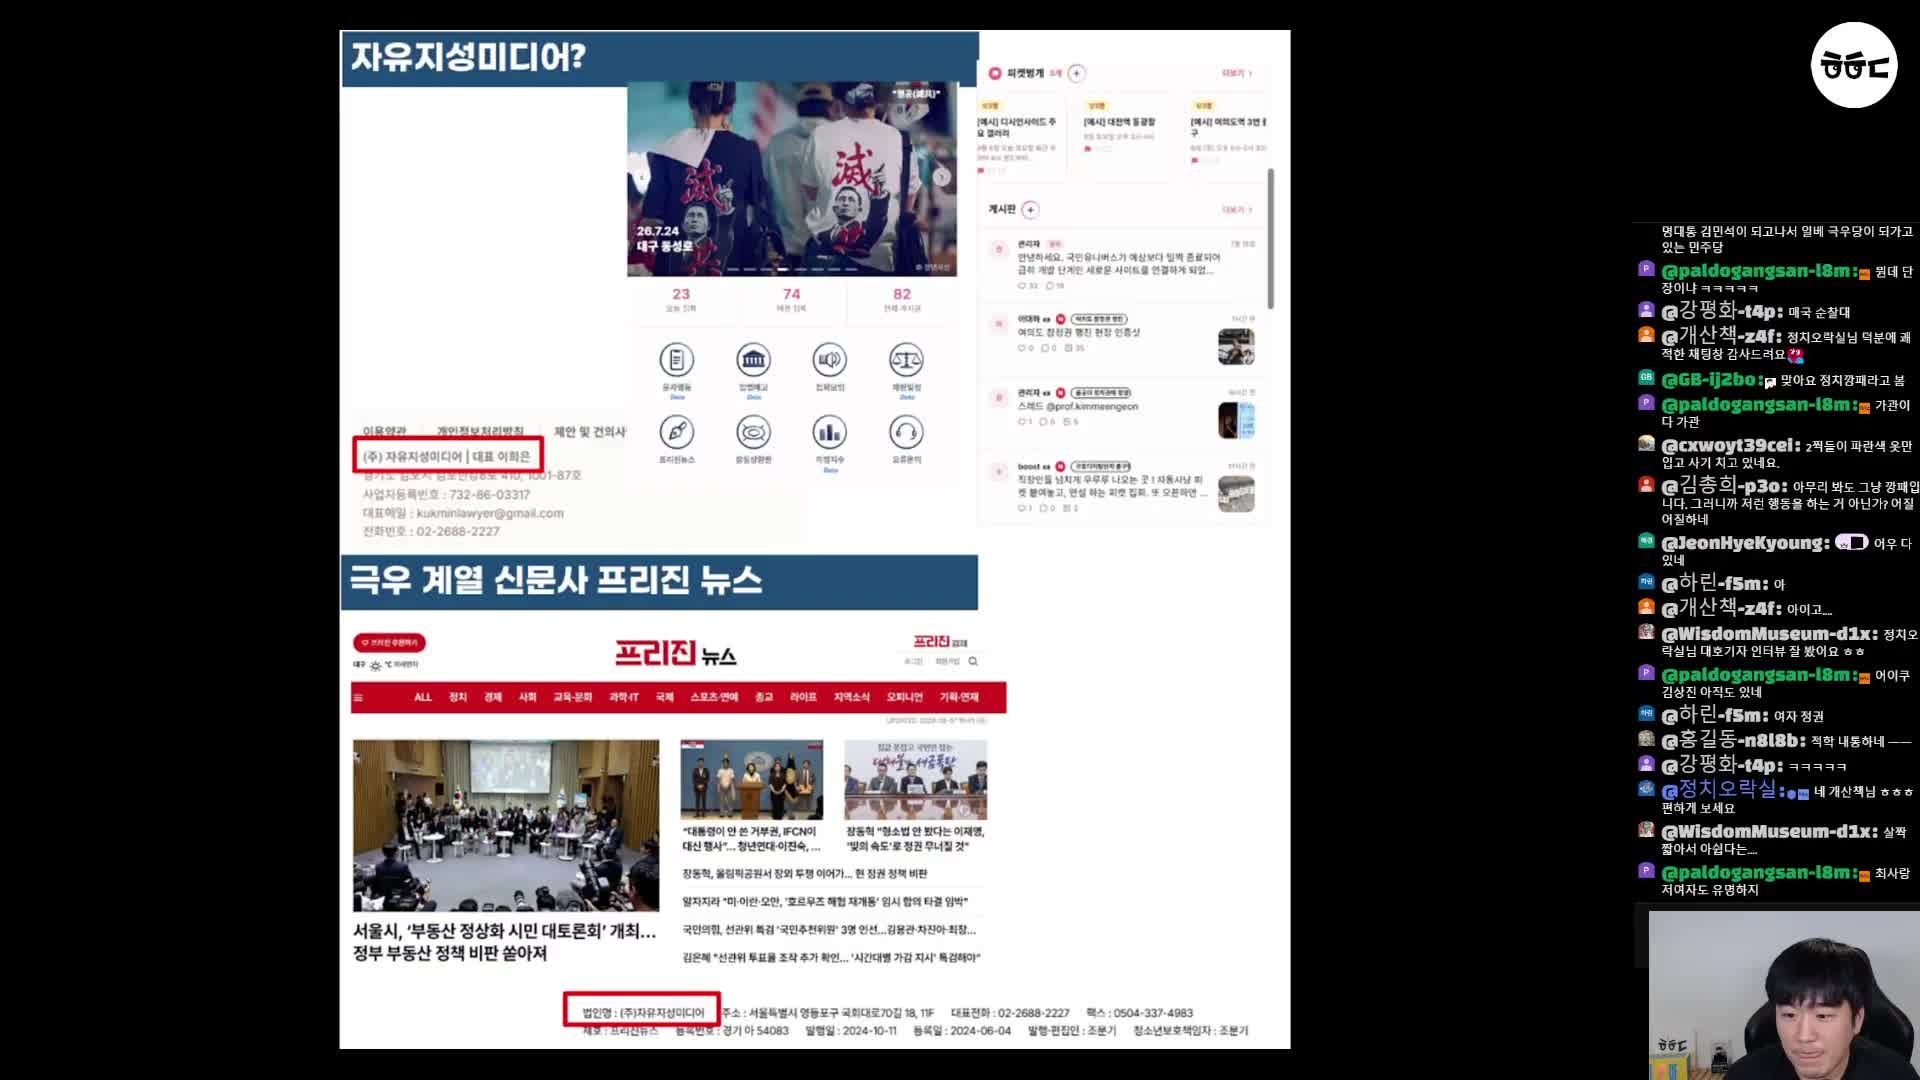1920x1080 pixels.
Task: Open the 오피니언 navigation item
Action: 904,698
